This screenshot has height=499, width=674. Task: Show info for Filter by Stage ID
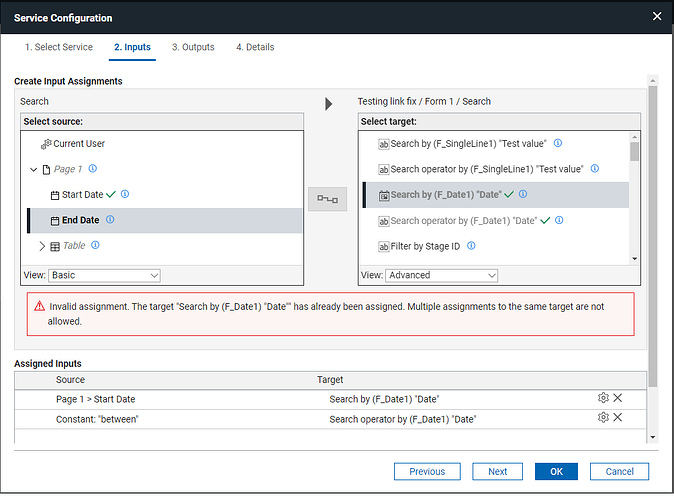click(x=471, y=246)
